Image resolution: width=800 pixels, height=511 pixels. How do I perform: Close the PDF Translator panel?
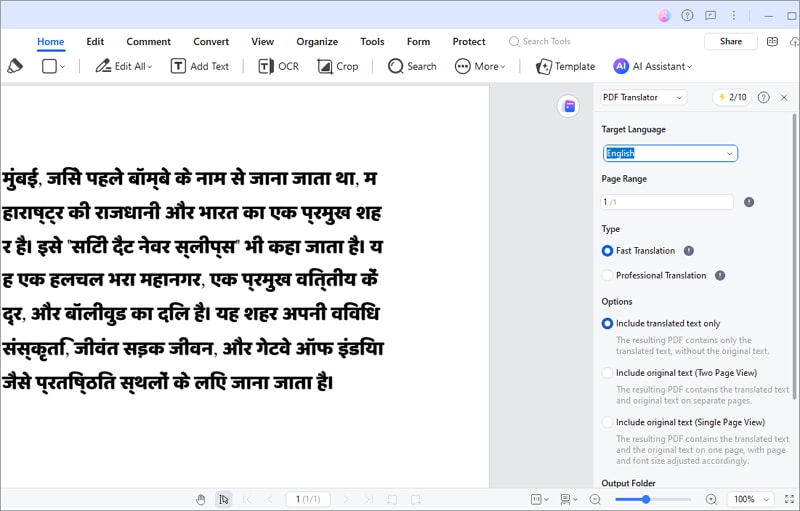pos(784,97)
